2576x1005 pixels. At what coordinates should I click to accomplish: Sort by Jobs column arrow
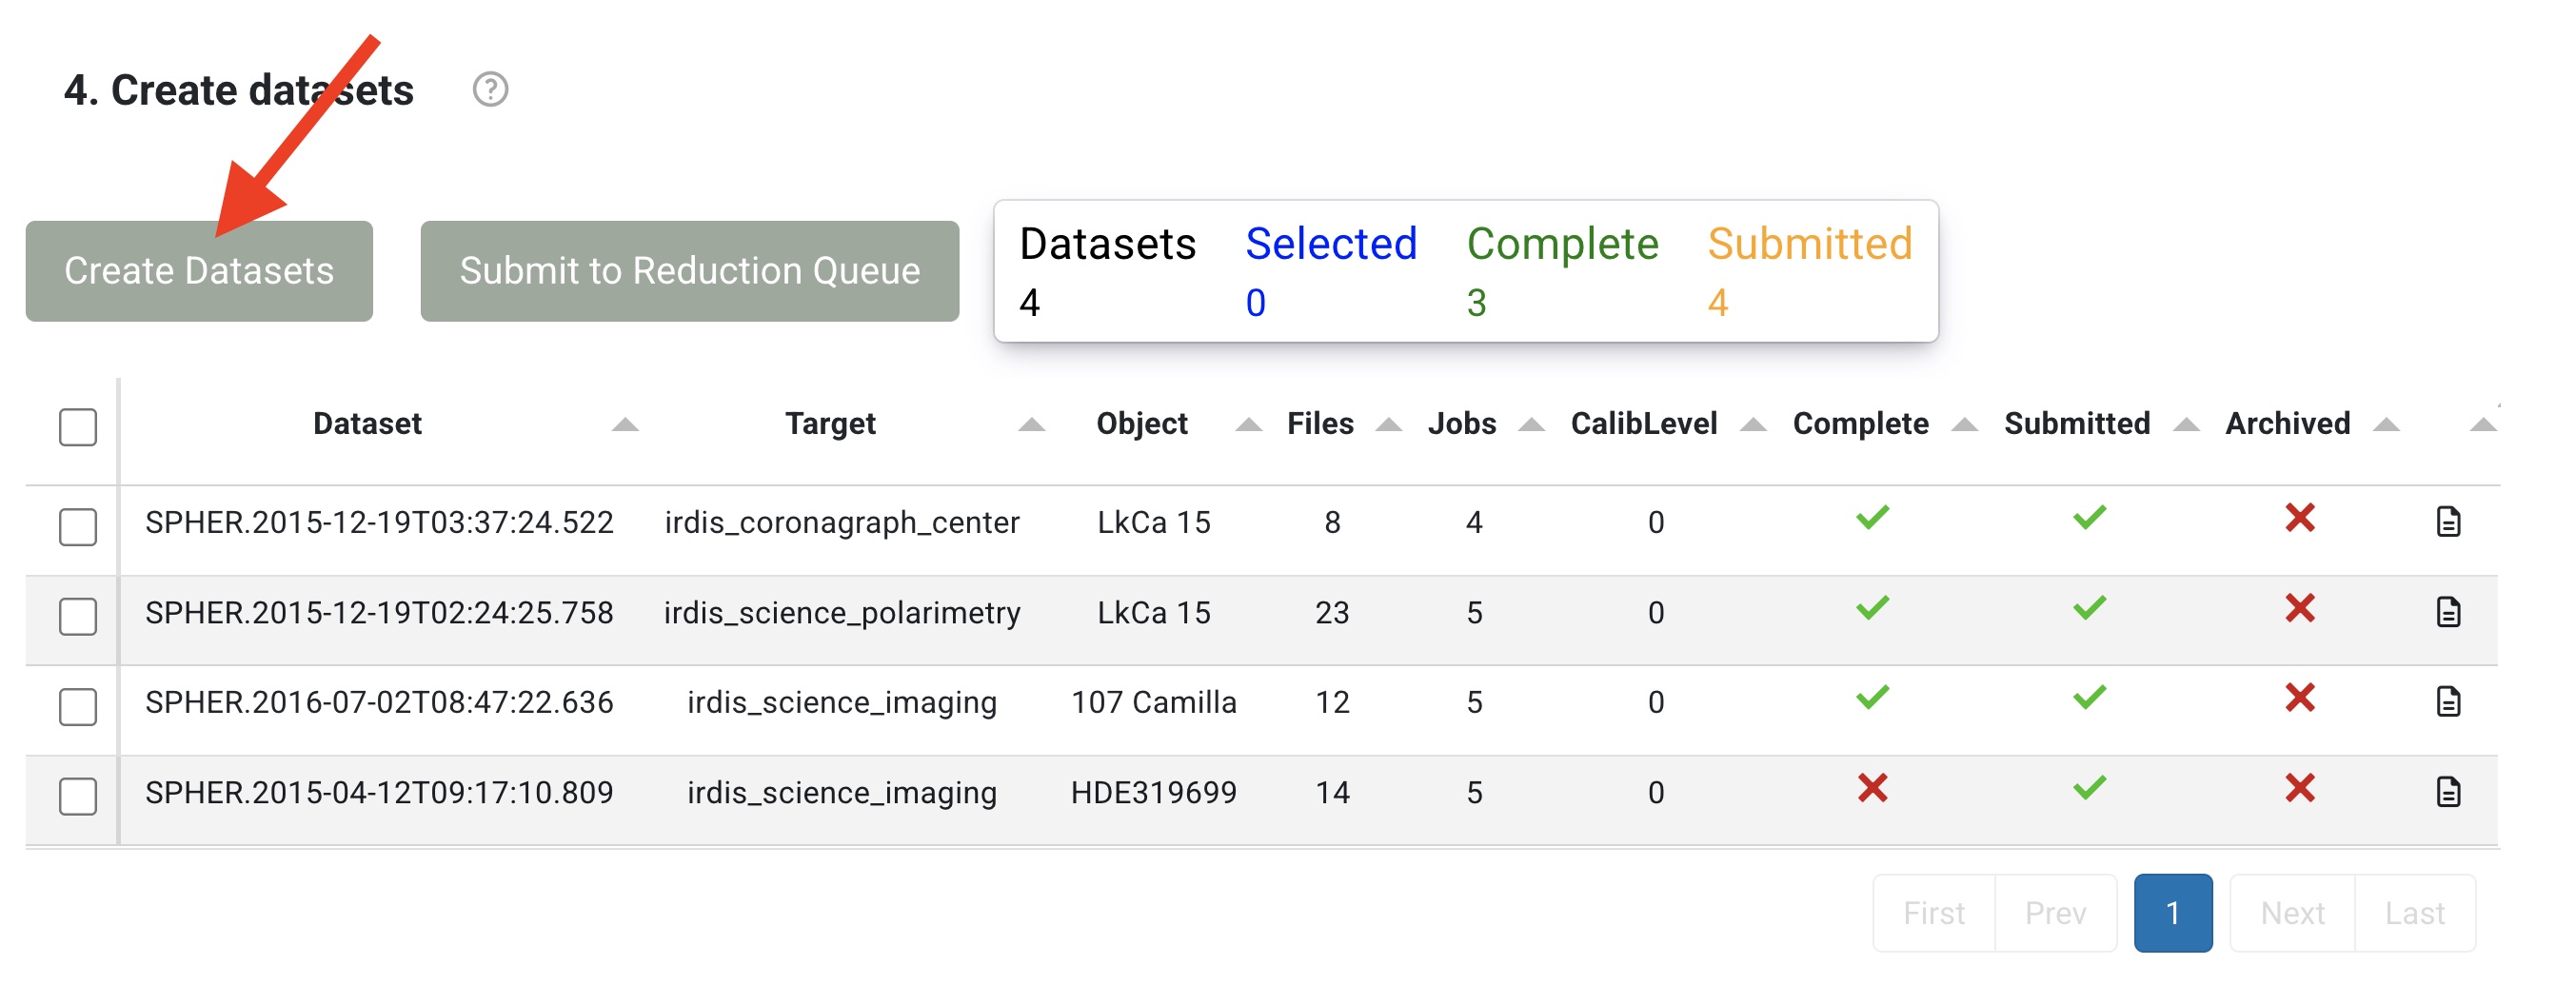click(1531, 425)
